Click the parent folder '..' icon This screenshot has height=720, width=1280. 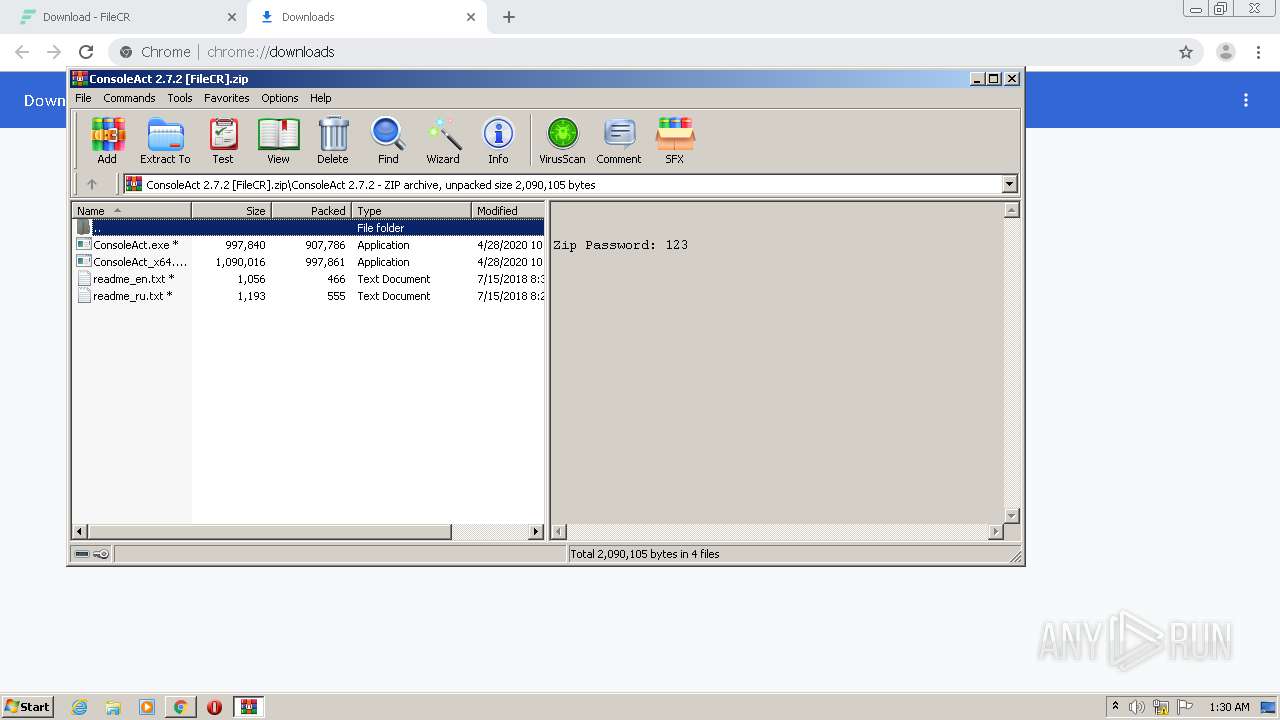coord(84,228)
